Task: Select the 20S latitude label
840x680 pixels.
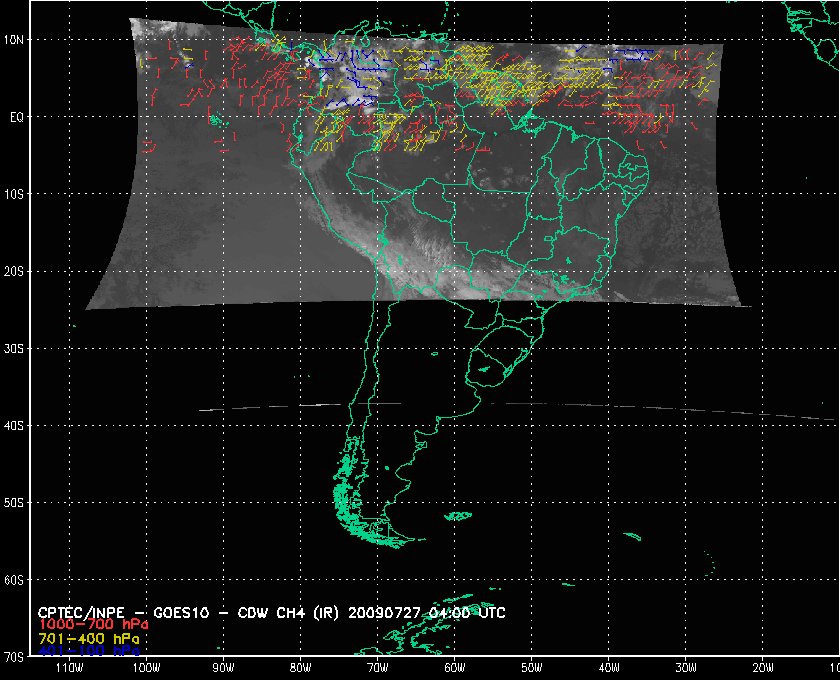Action: (x=13, y=272)
